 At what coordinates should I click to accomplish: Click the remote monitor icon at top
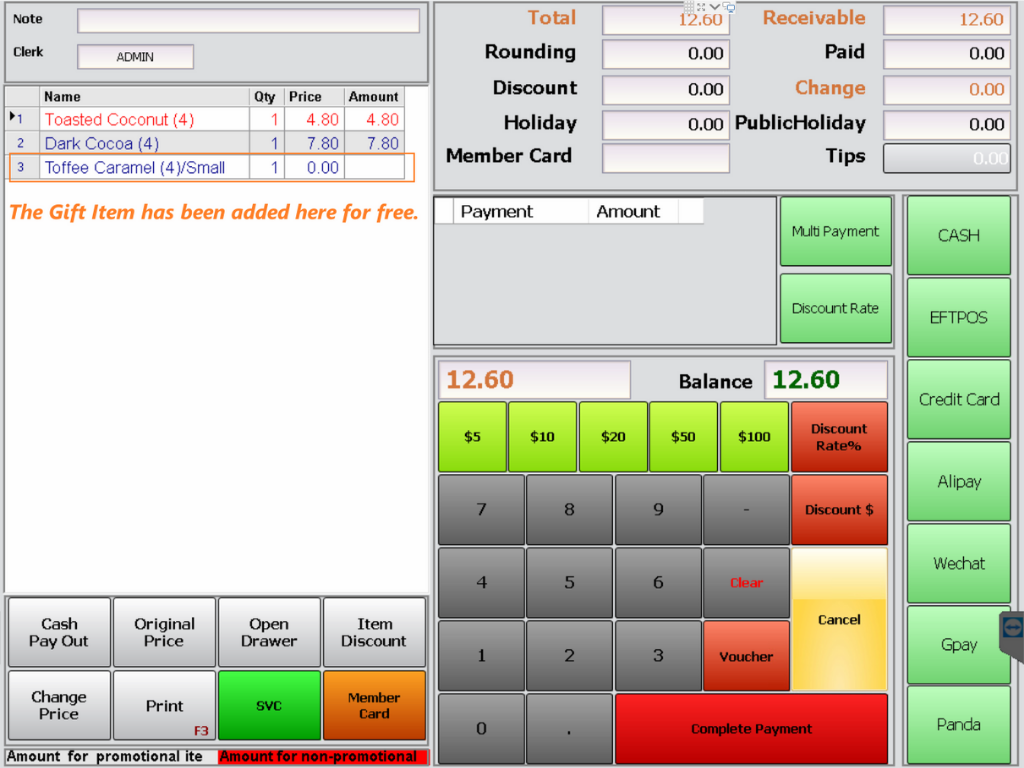729,7
